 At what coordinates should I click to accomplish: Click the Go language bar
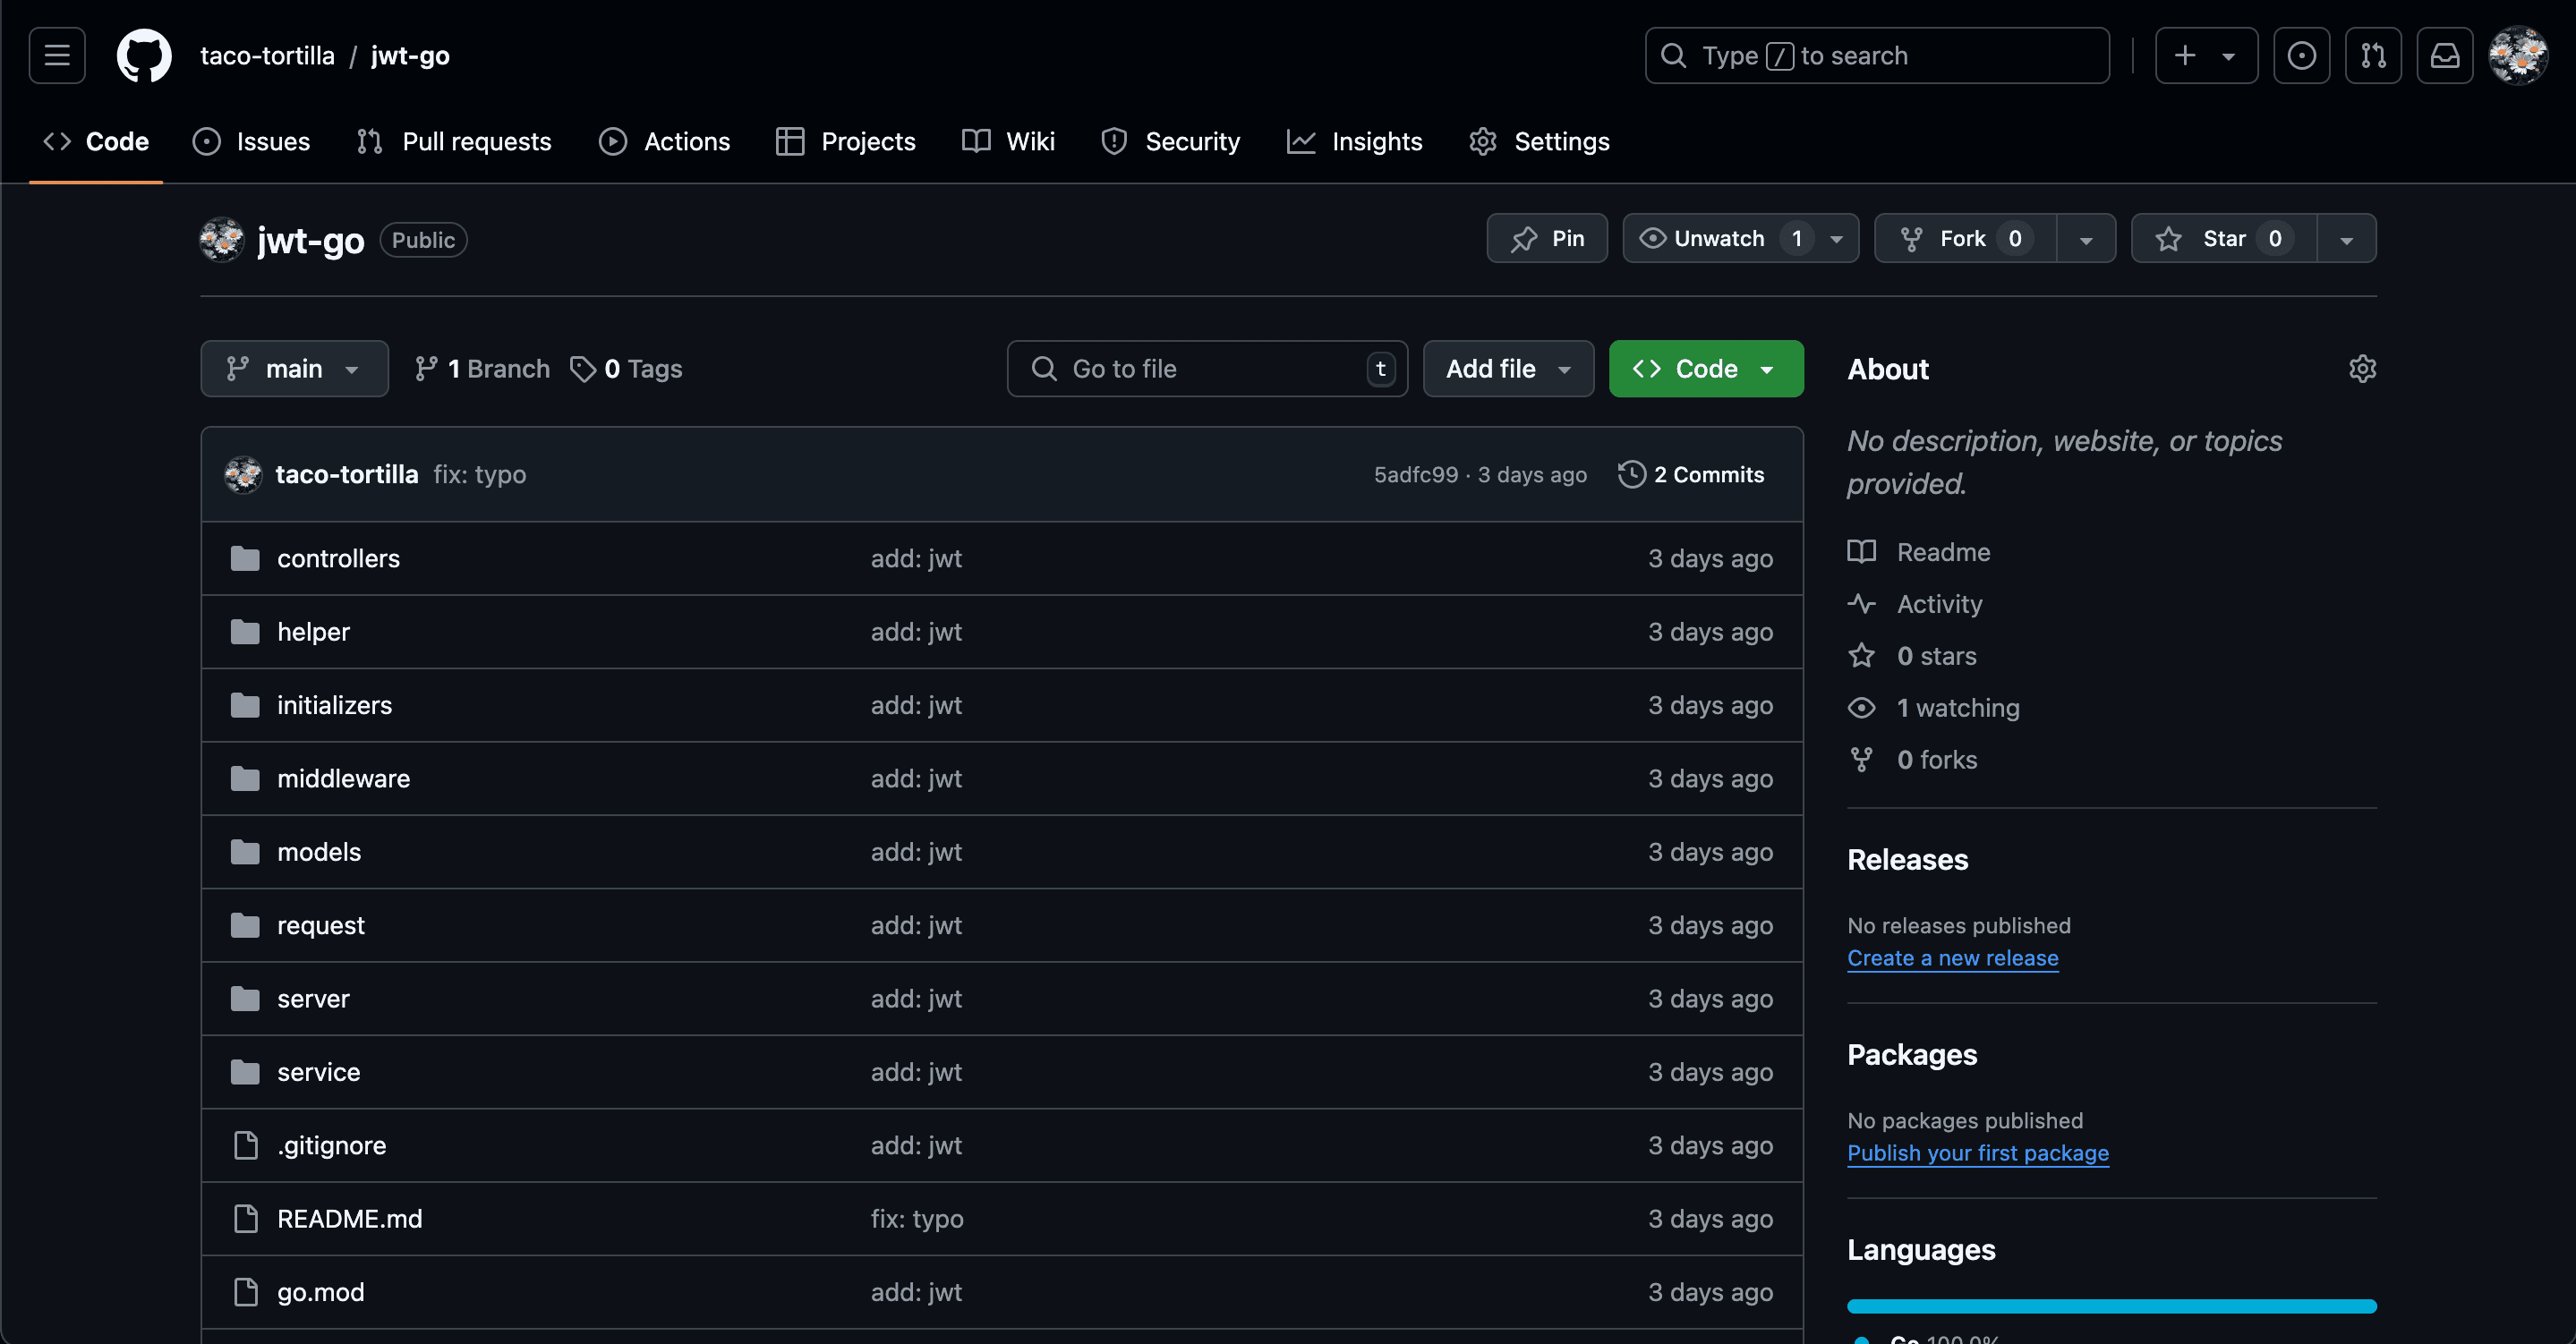pyautogui.click(x=2111, y=1306)
